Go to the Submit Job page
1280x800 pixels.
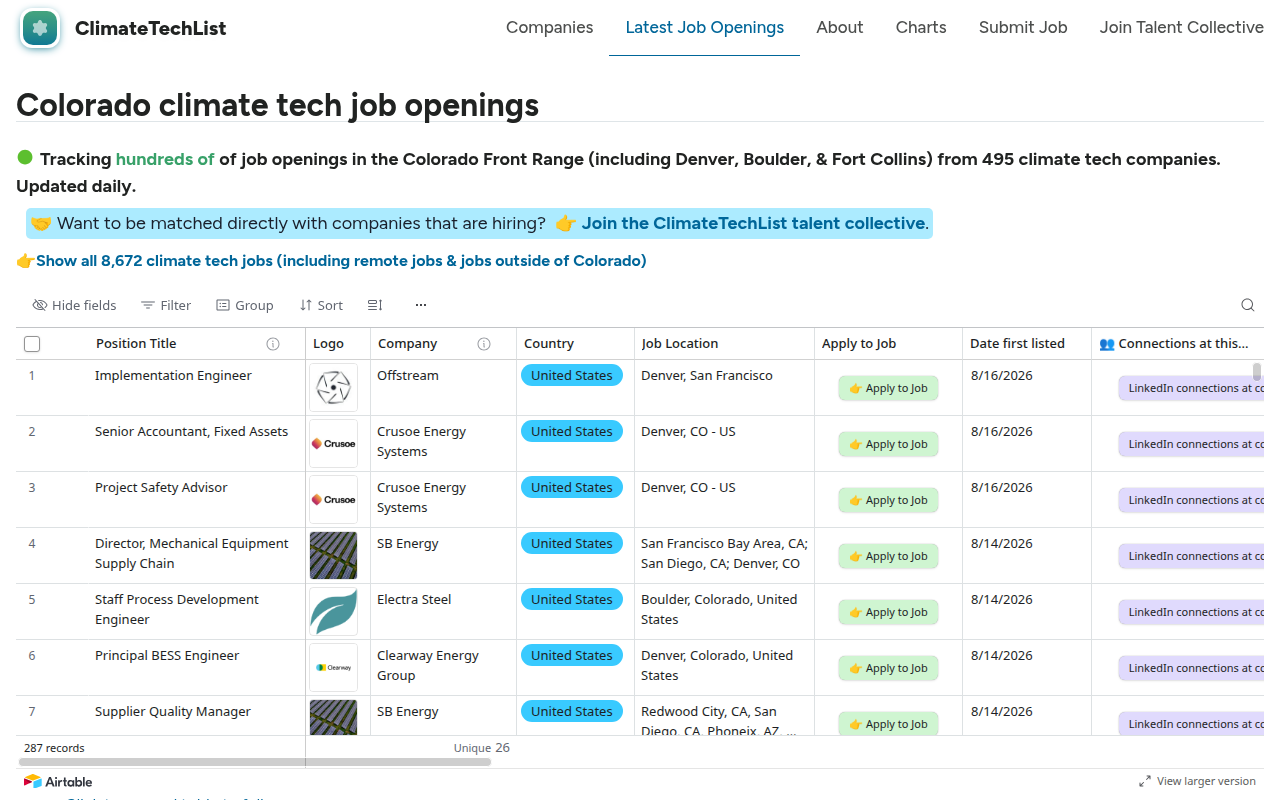1023,28
